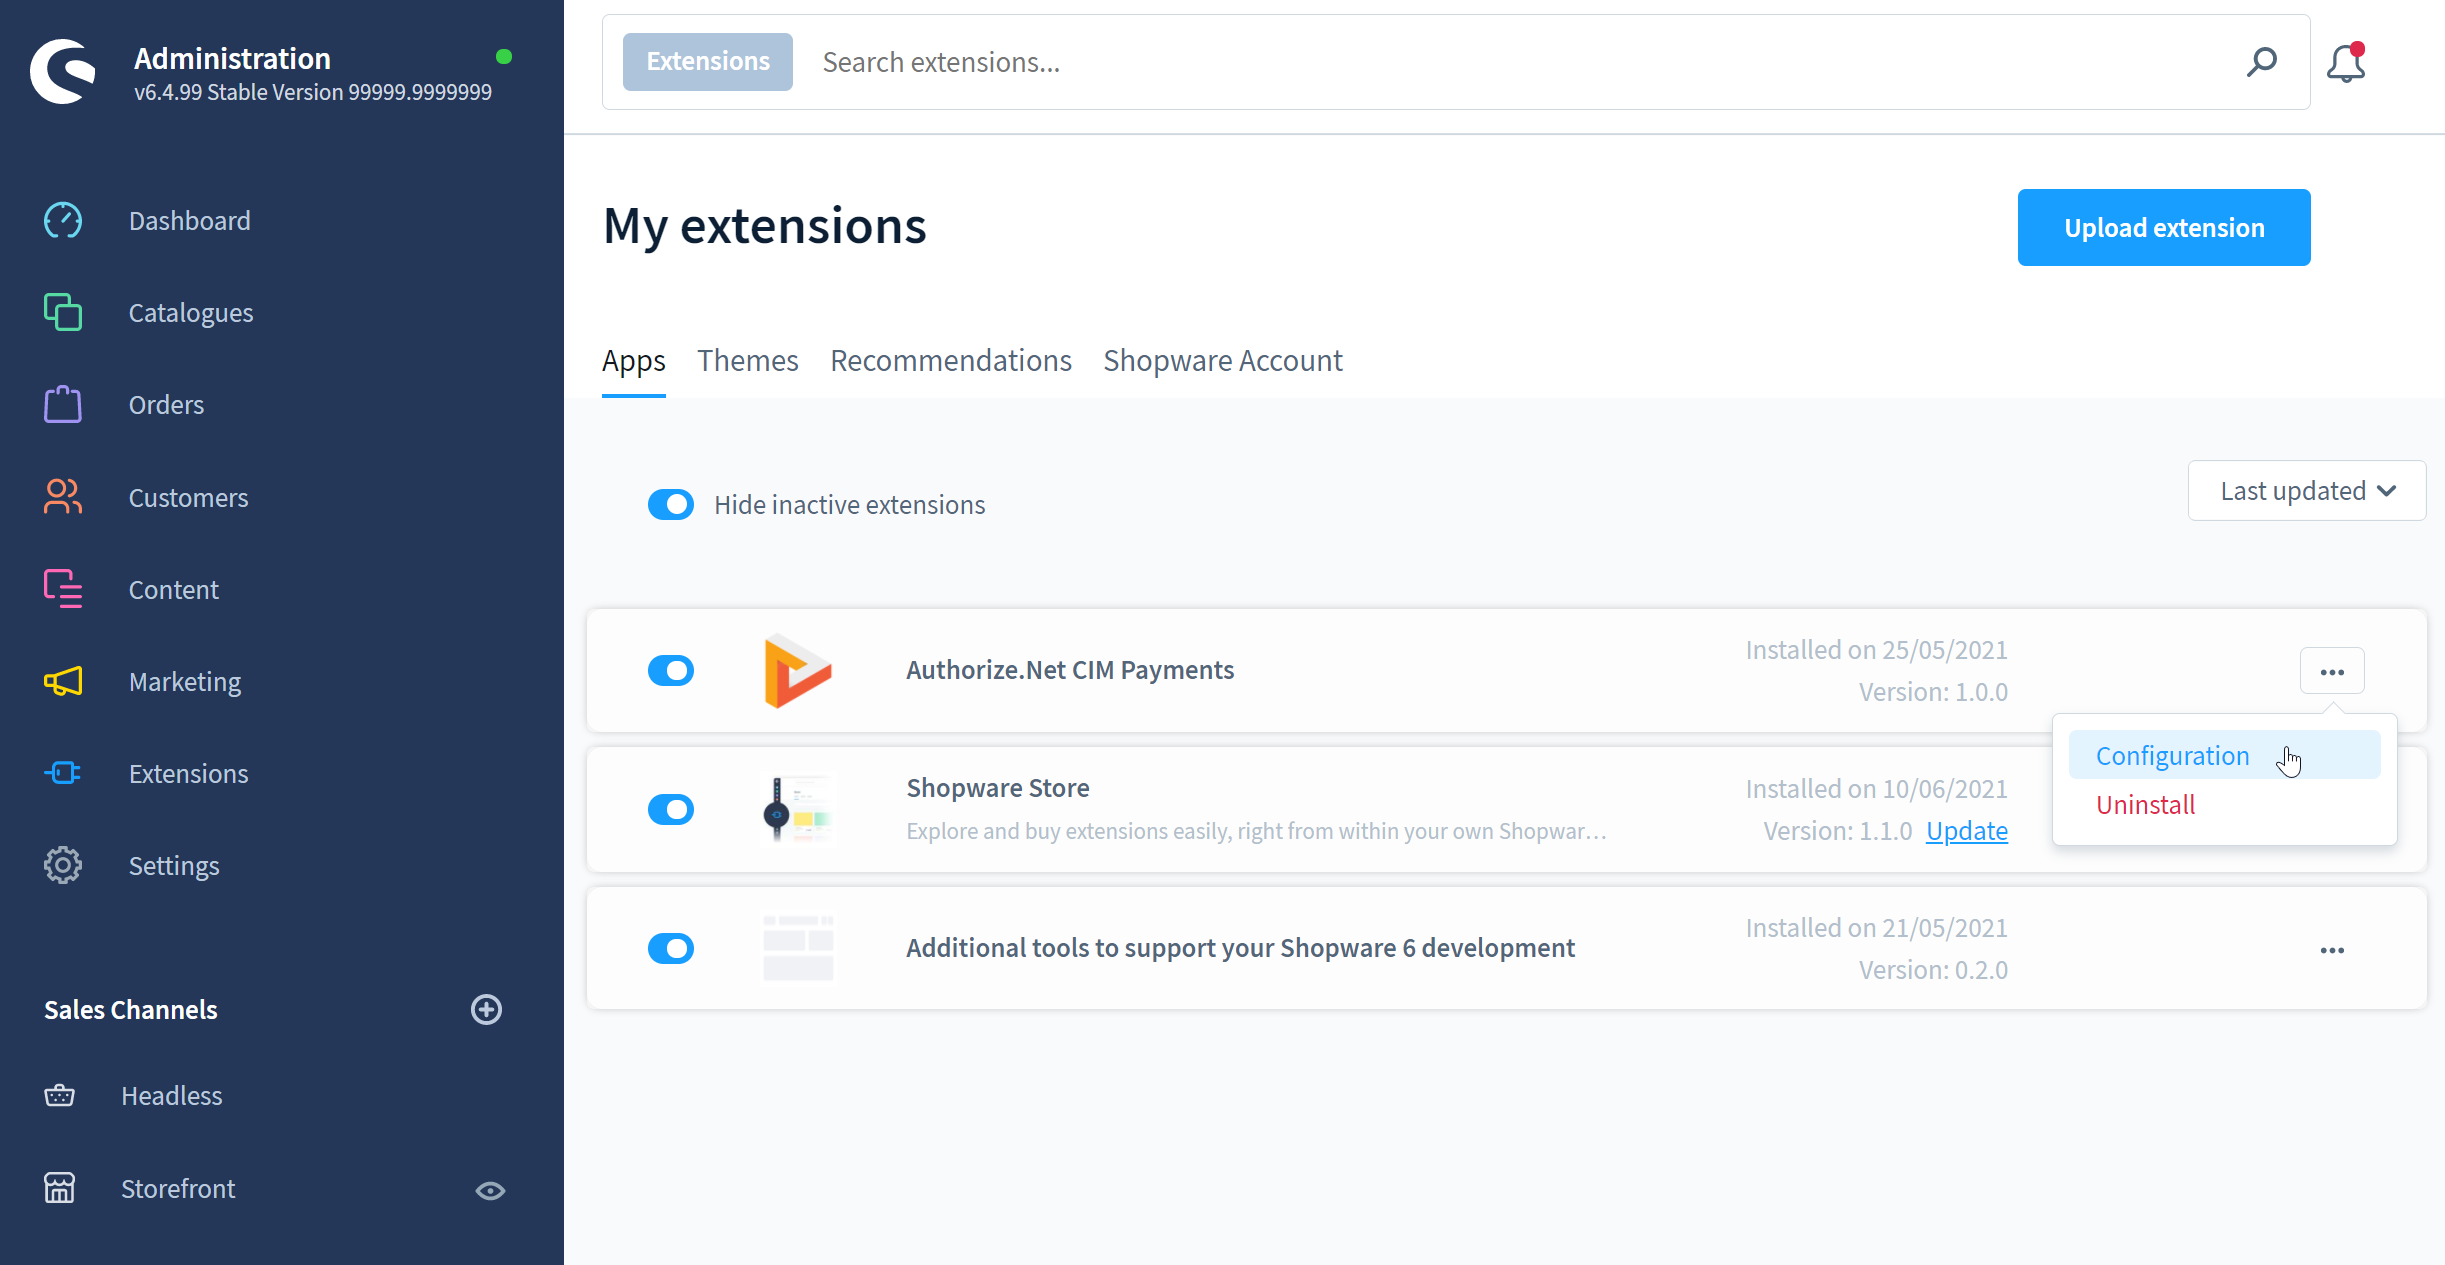Open Customers from the sidebar
Screen dimensions: 2445x1265
tap(189, 498)
